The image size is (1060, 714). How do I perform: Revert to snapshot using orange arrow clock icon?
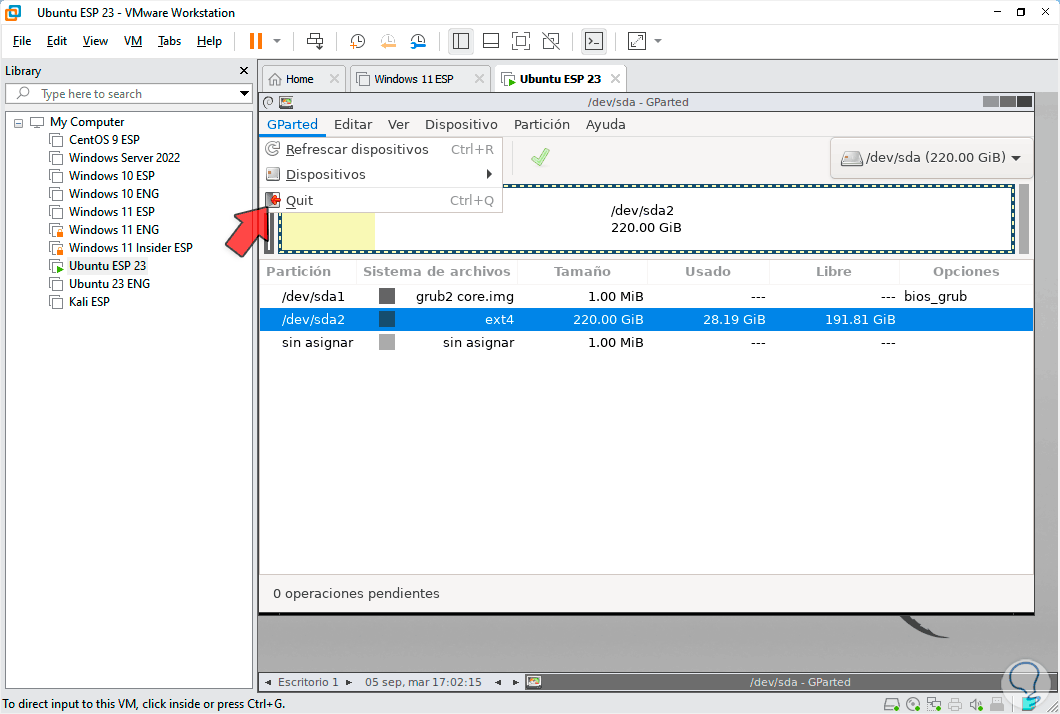(388, 41)
